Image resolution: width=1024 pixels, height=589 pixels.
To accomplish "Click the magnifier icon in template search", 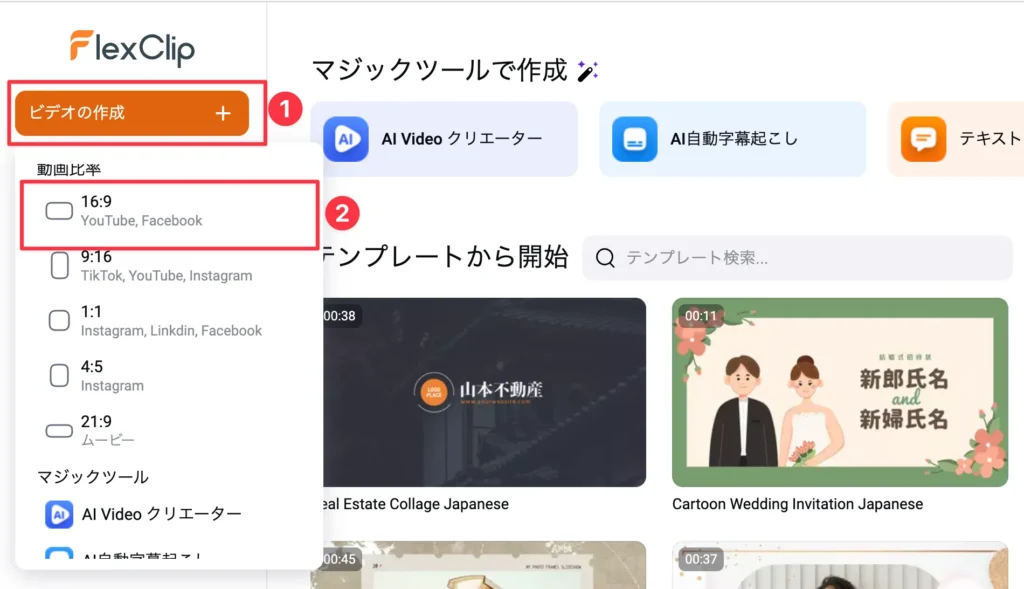I will 605,258.
